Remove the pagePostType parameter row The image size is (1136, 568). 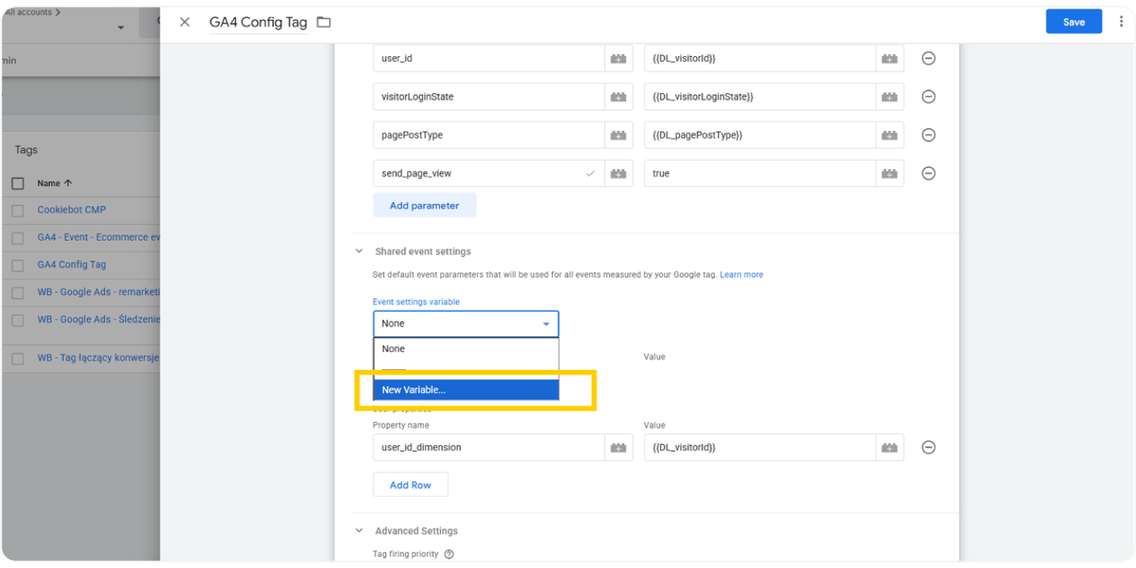point(928,135)
